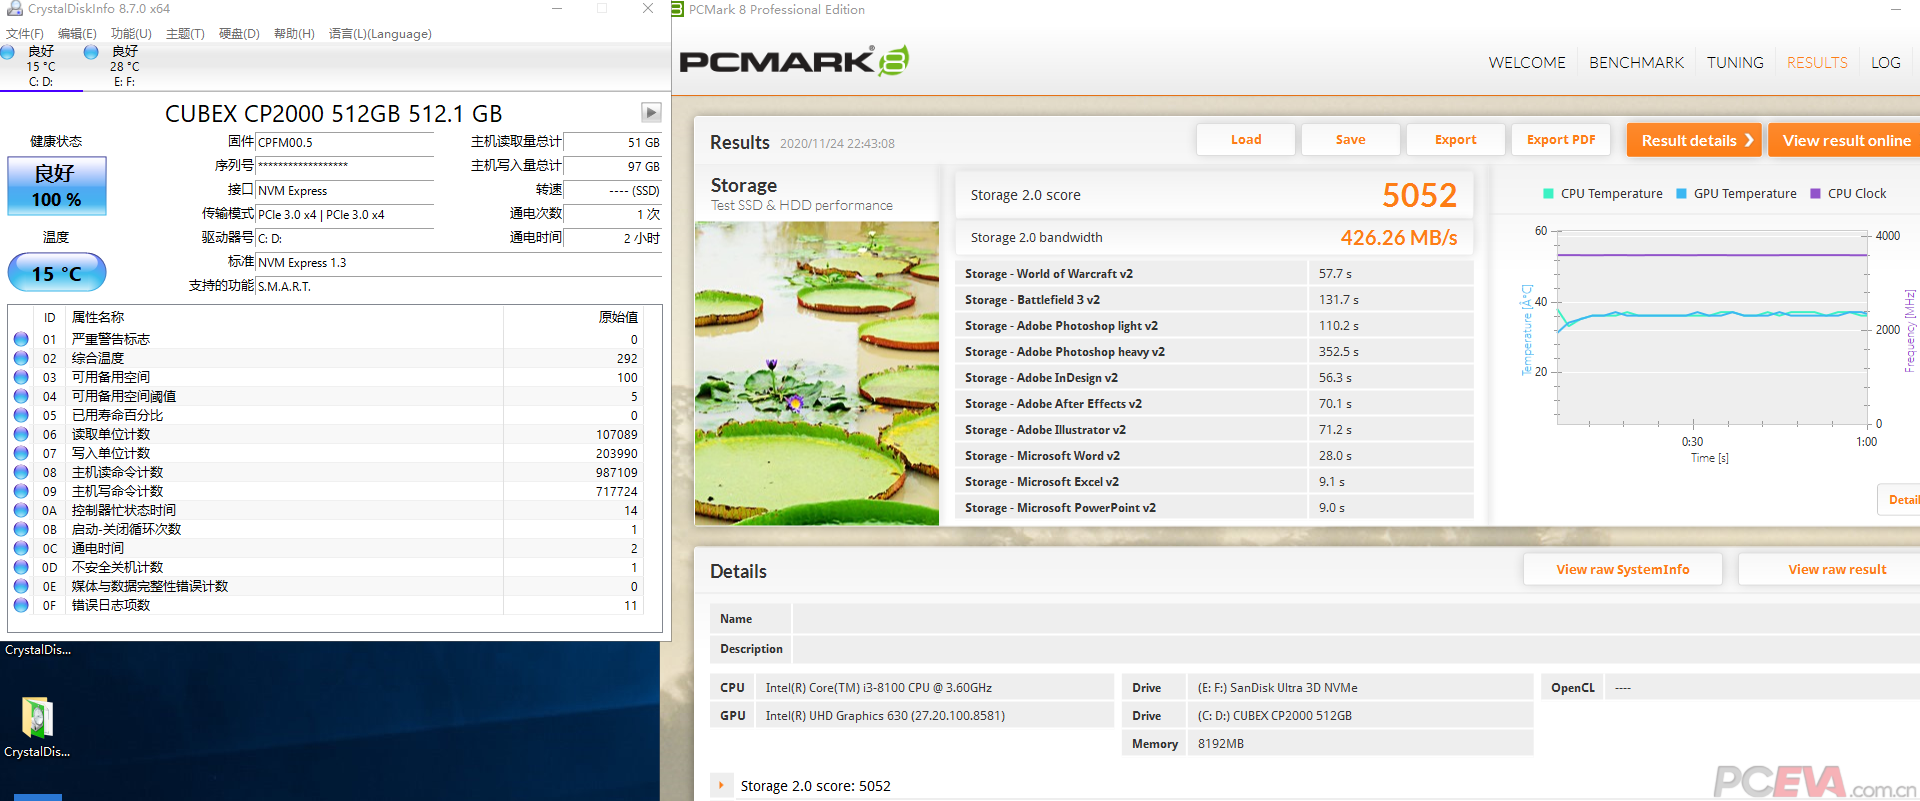Click the Storage 2.0 score value 5052
Image resolution: width=1920 pixels, height=801 pixels.
click(x=1419, y=195)
